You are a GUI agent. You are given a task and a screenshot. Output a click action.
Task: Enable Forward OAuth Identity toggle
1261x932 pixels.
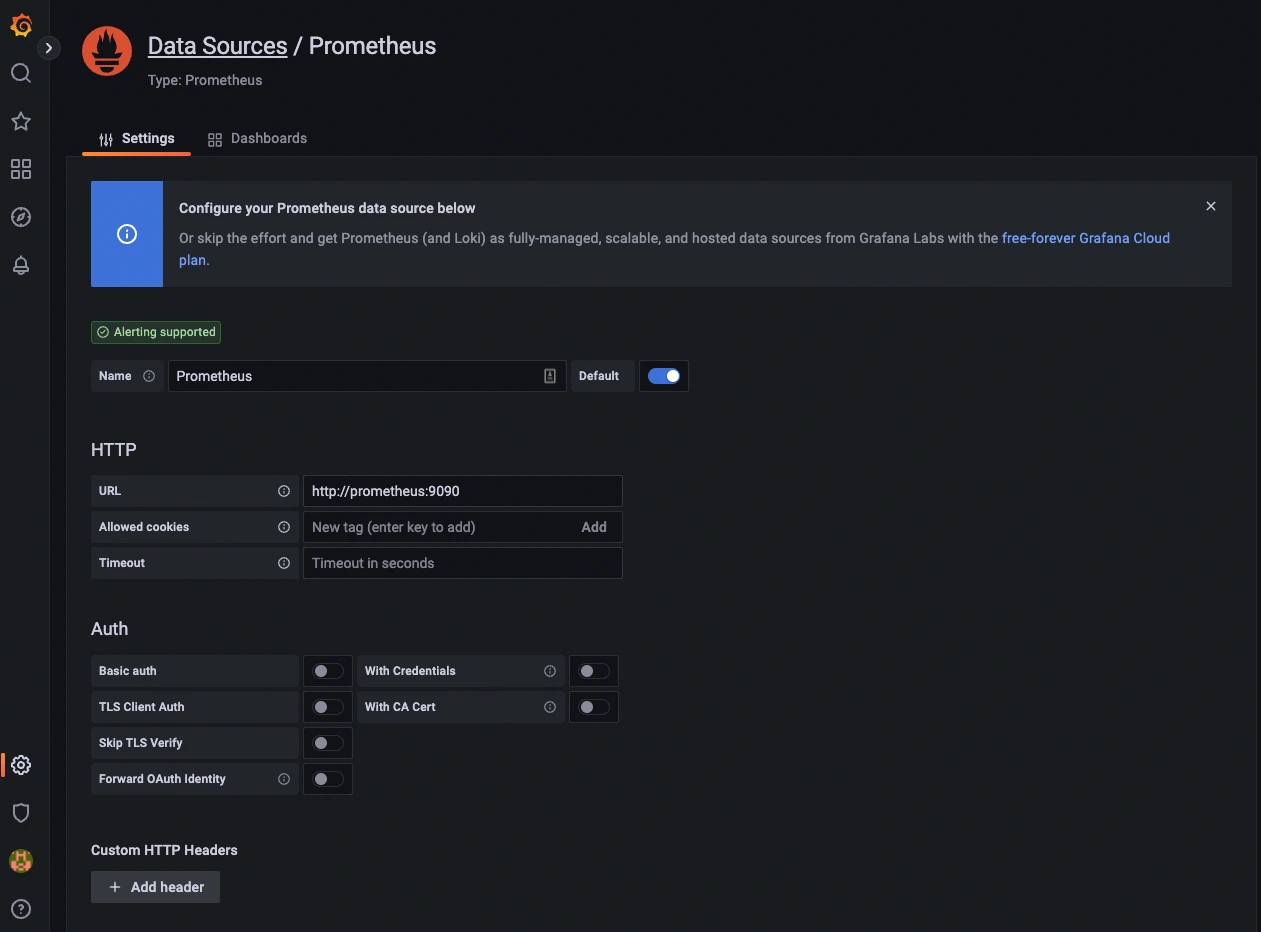click(x=328, y=779)
